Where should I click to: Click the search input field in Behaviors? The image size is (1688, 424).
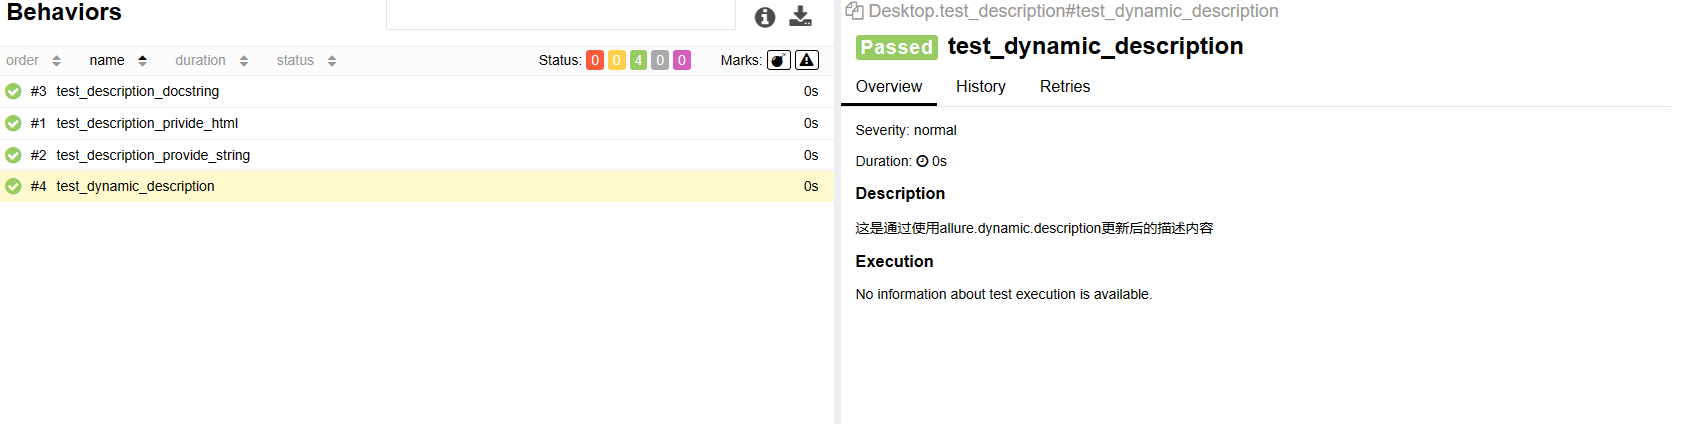[x=560, y=15]
